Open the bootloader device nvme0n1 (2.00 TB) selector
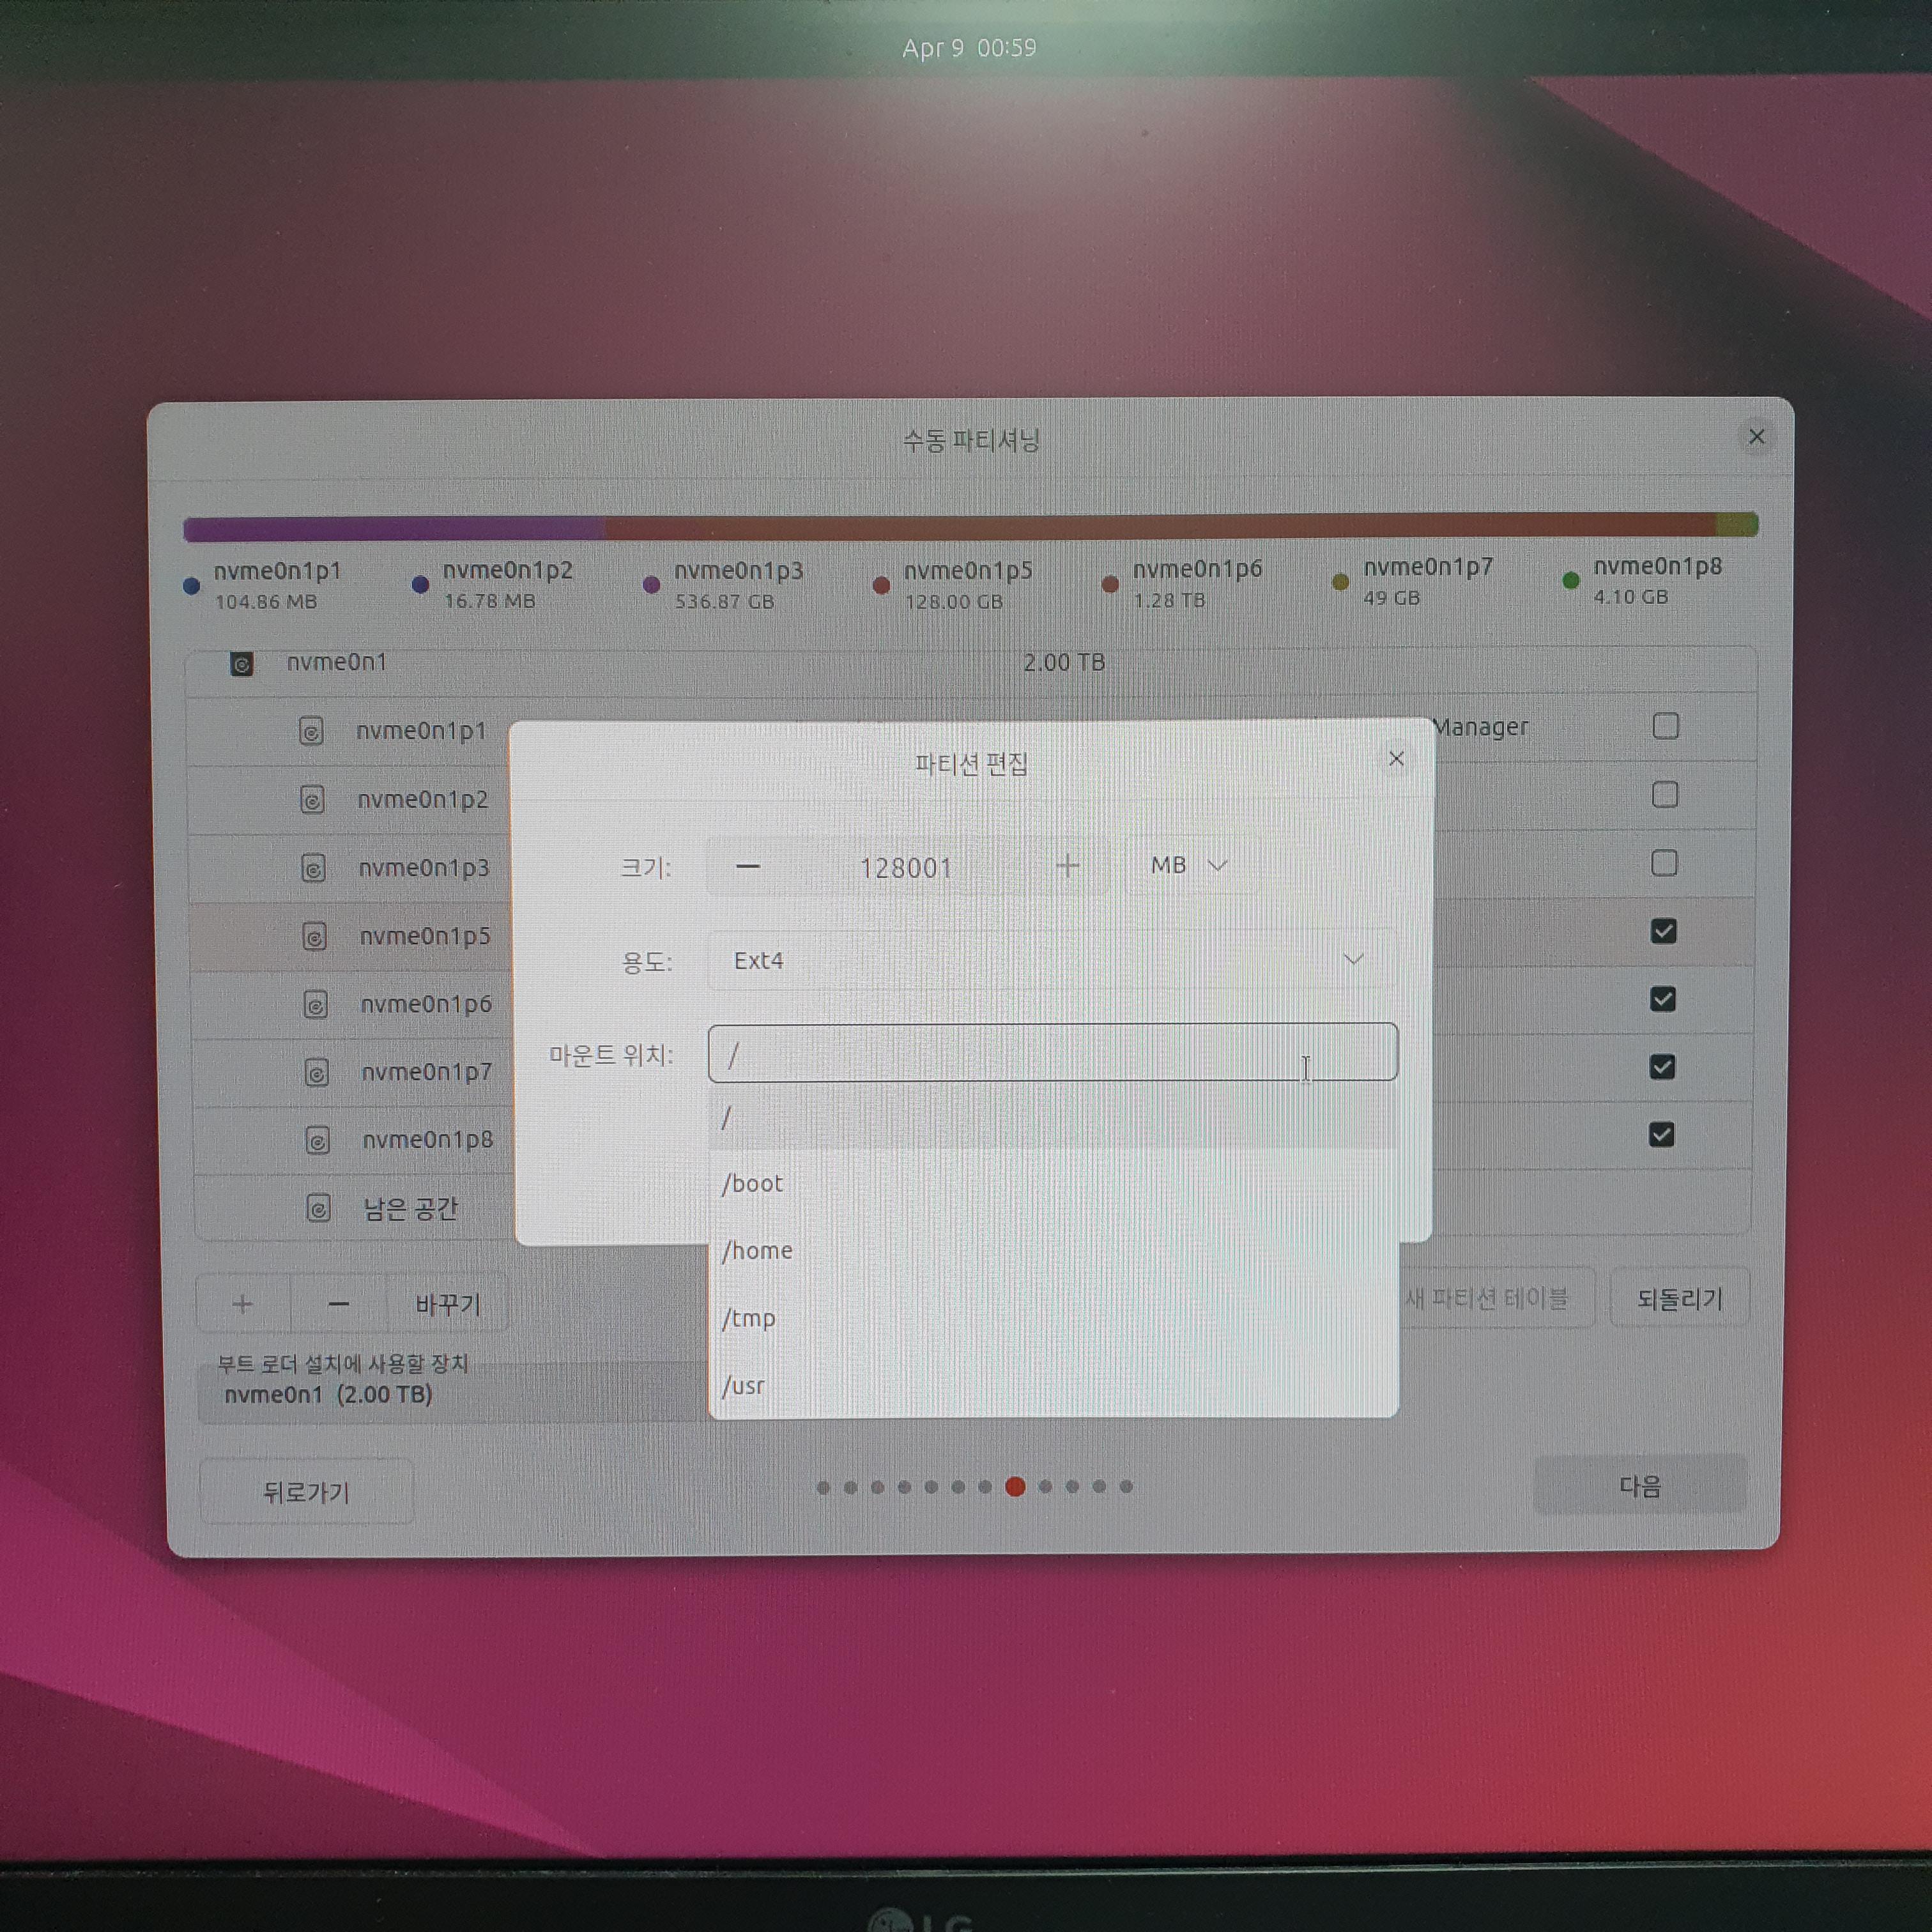1932x1932 pixels. (x=452, y=1394)
